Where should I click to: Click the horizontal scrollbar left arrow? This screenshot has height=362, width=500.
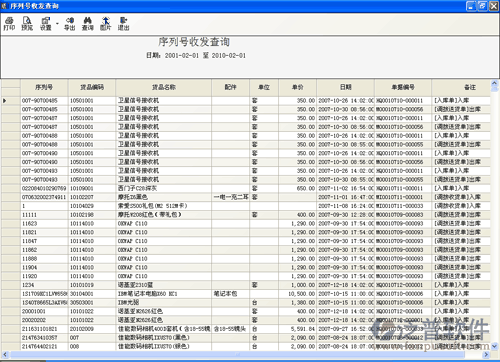[5, 355]
